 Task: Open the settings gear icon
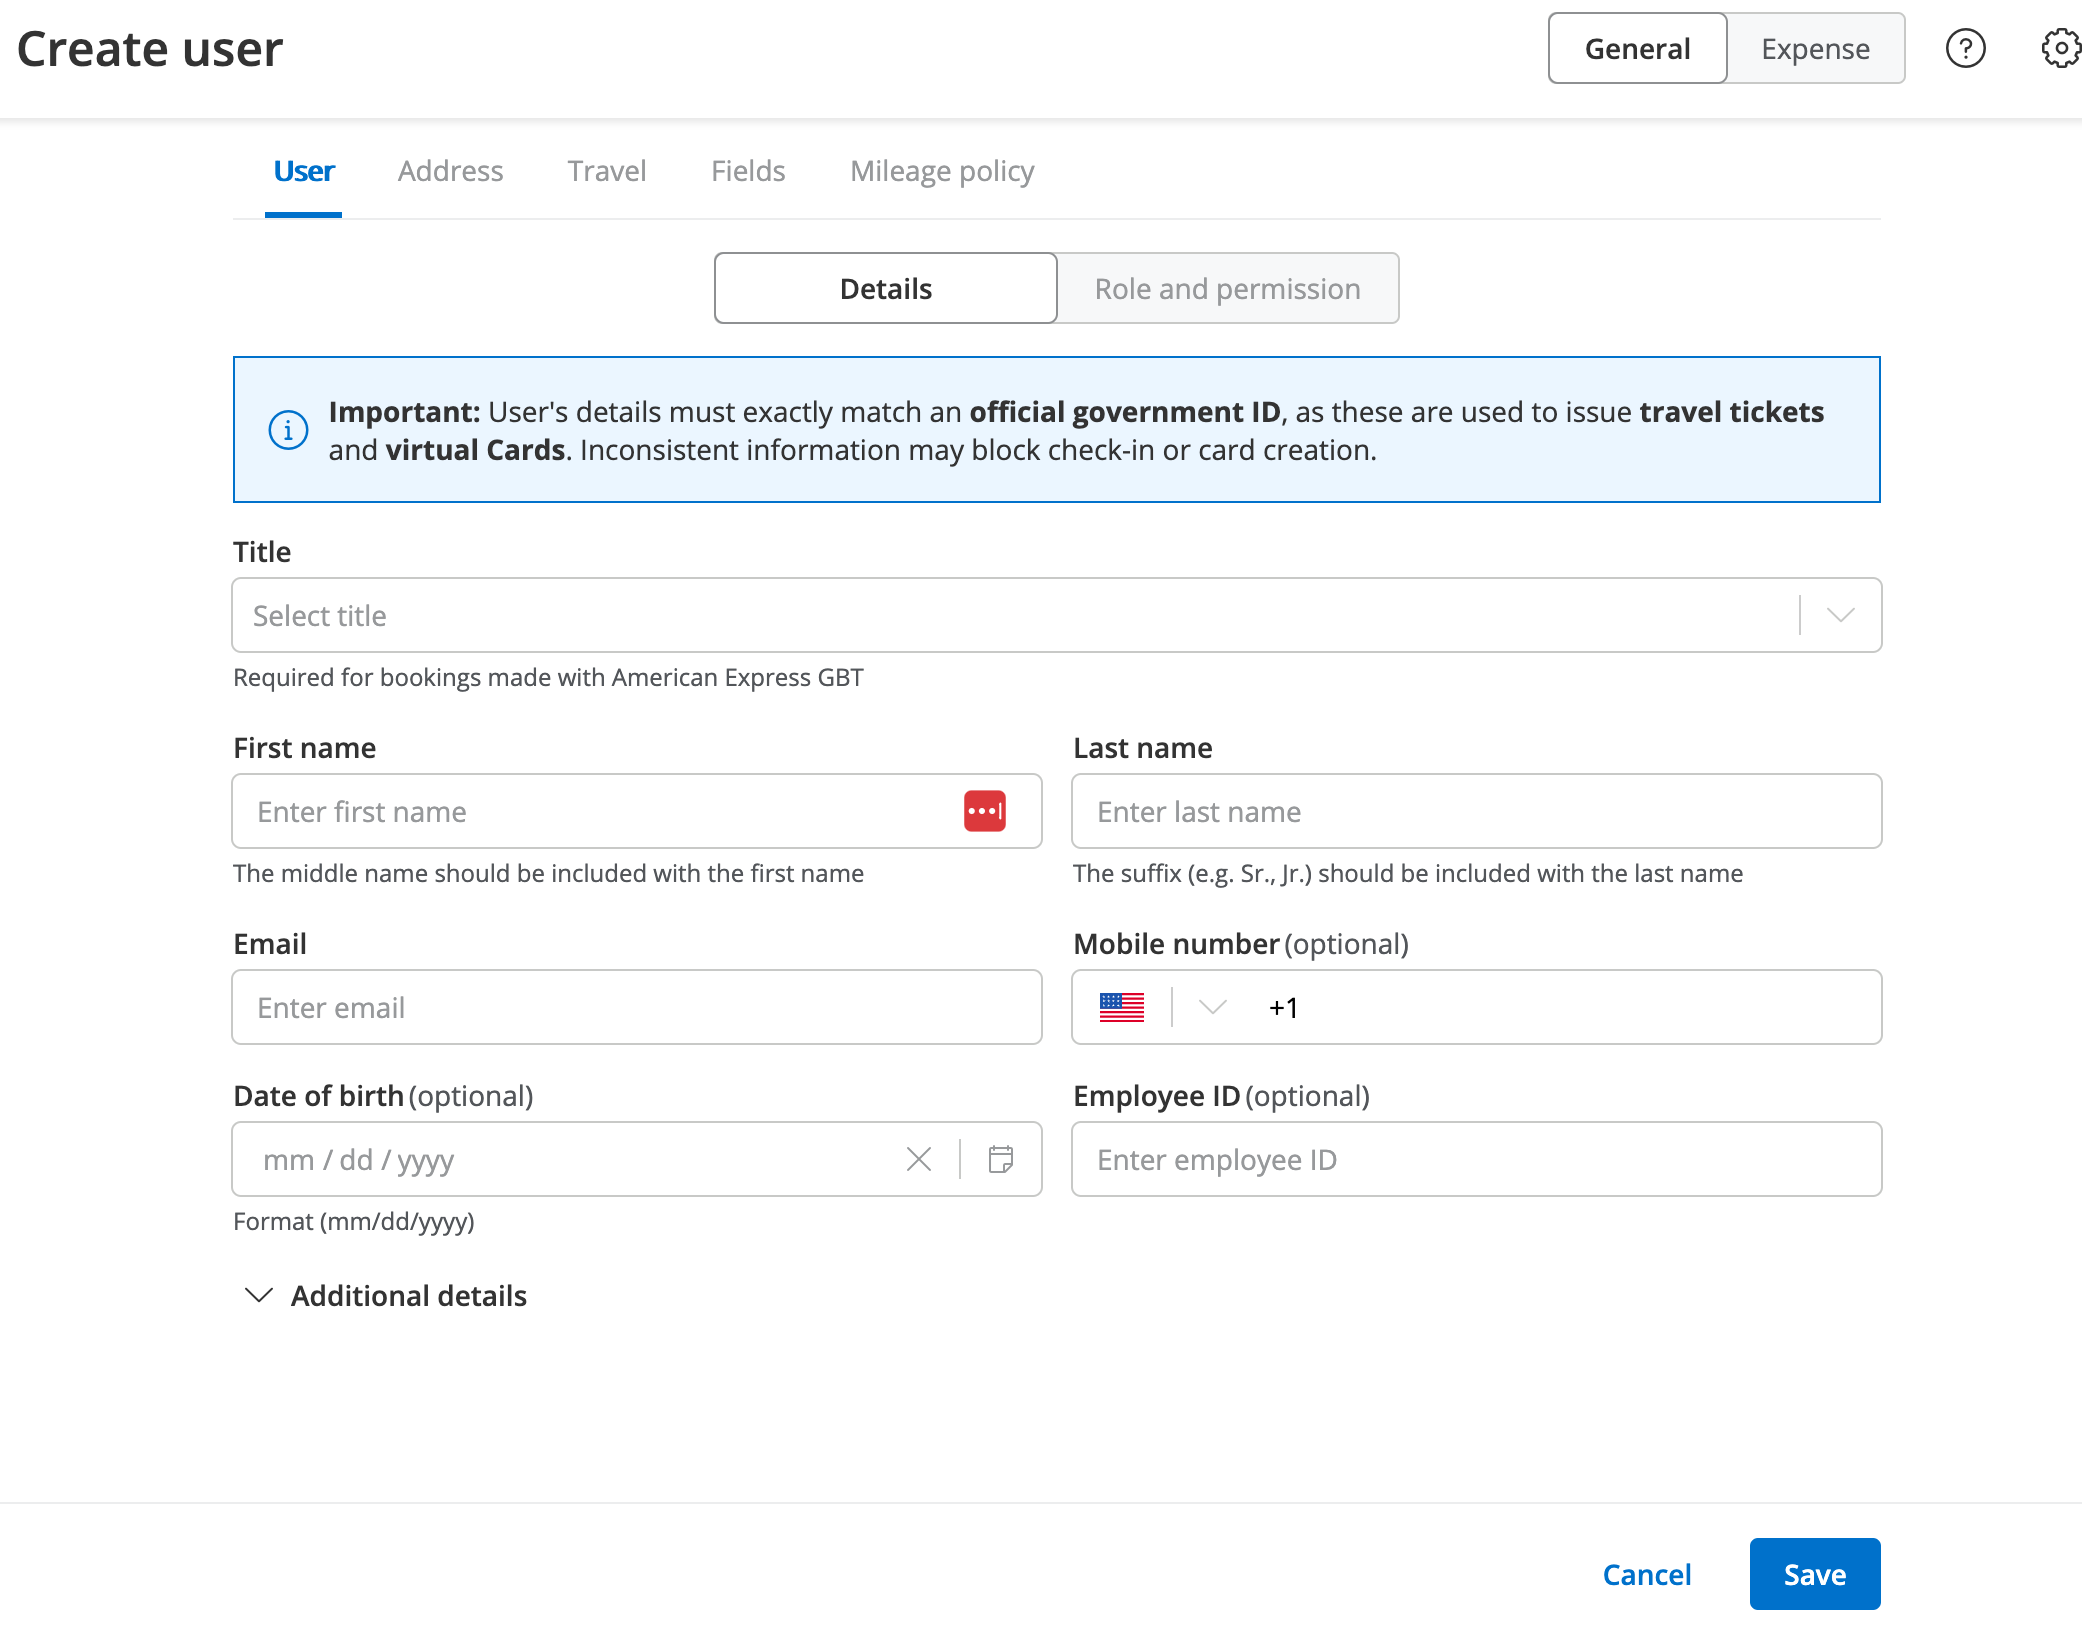click(x=2060, y=48)
